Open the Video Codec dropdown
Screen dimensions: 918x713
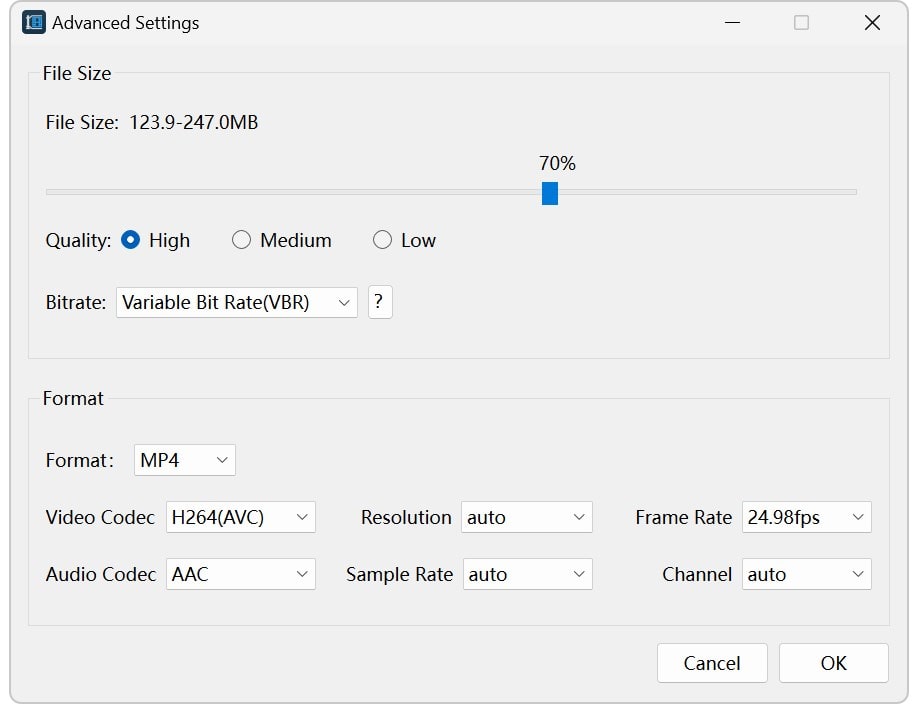[240, 517]
